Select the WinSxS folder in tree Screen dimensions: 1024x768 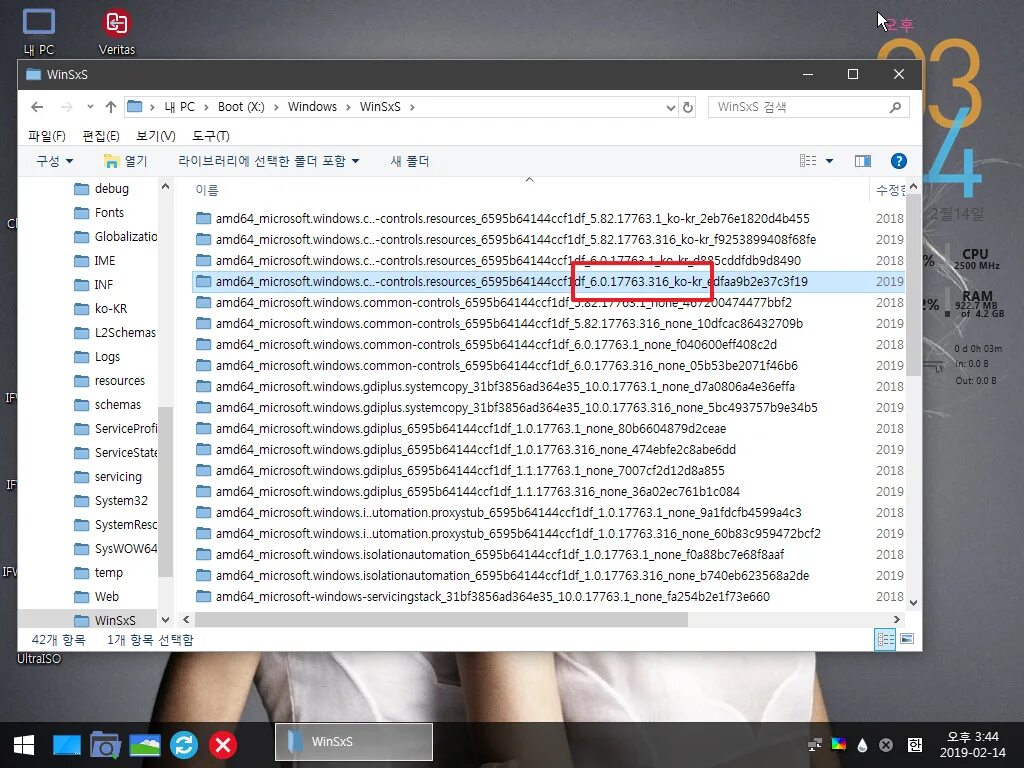pyautogui.click(x=105, y=620)
